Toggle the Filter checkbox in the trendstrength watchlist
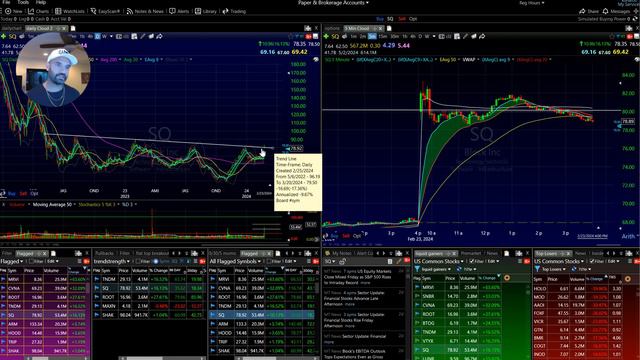Screen dimensions: 640x360 pos(138,261)
